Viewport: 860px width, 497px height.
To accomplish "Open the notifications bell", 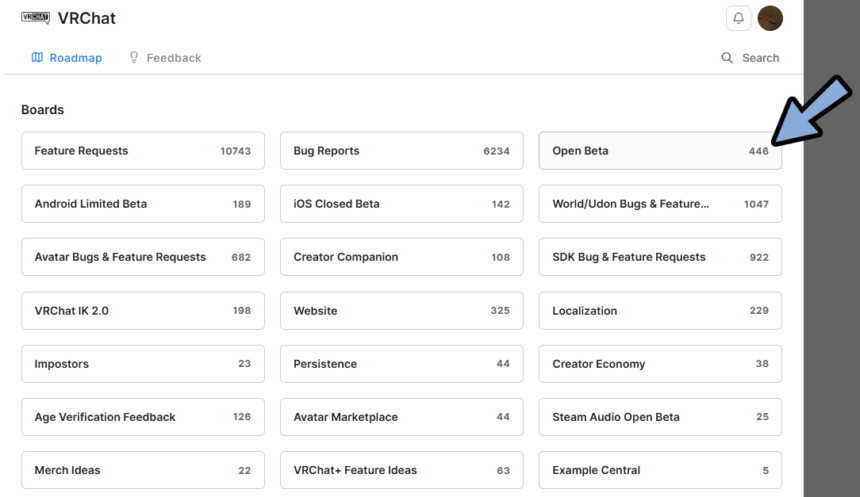I will tap(738, 18).
